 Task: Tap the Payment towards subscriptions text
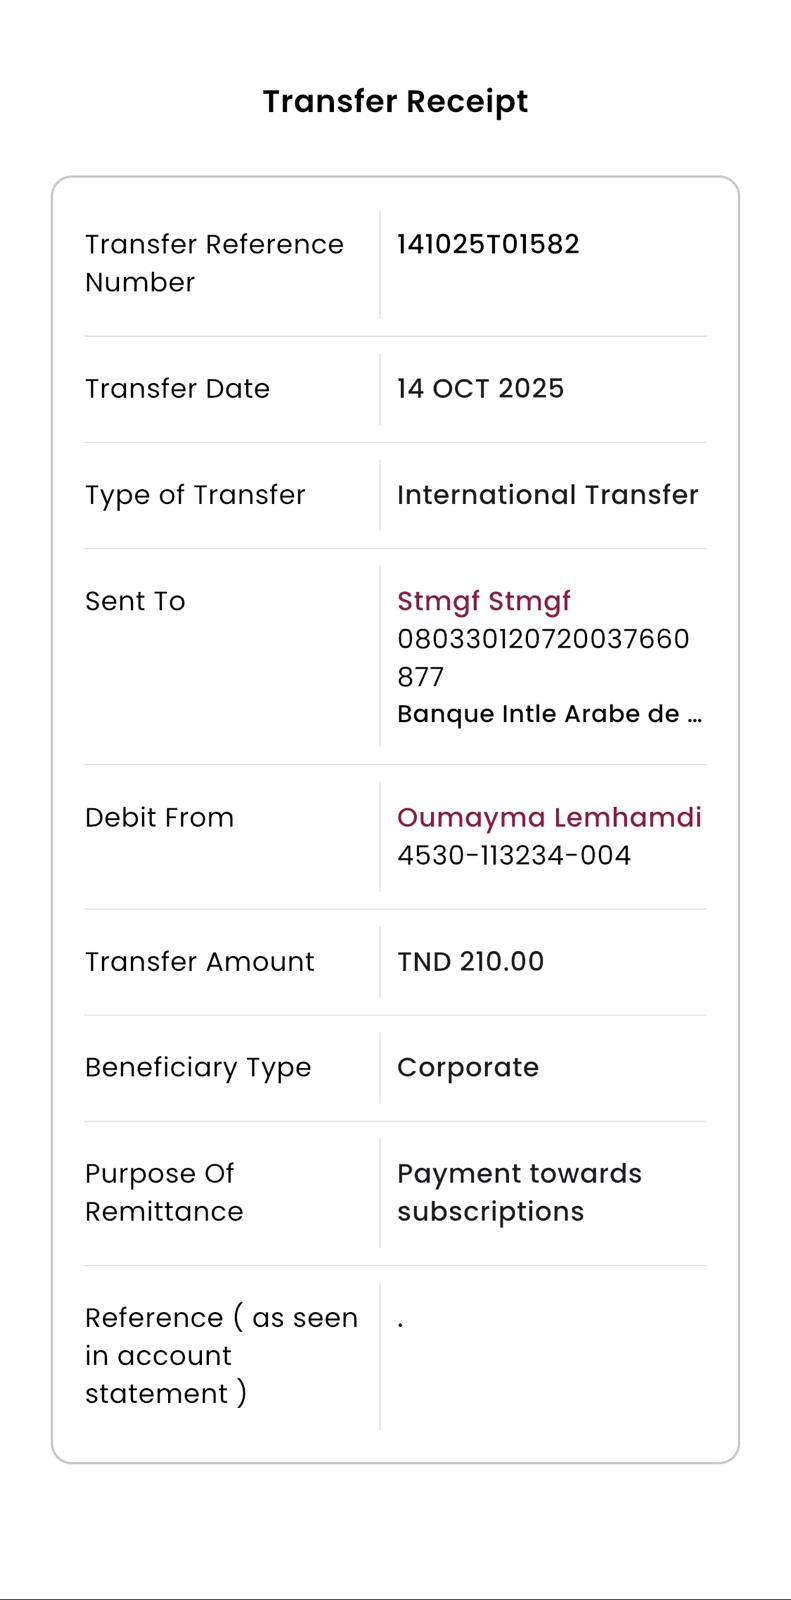click(519, 1192)
